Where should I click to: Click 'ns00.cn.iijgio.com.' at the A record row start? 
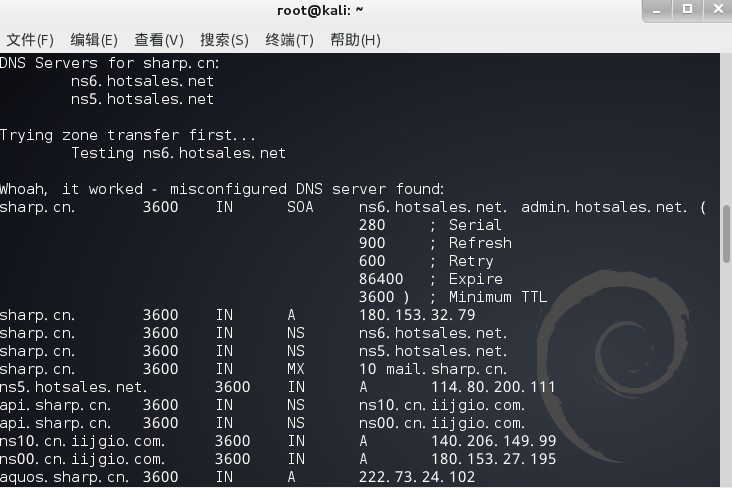click(x=82, y=459)
